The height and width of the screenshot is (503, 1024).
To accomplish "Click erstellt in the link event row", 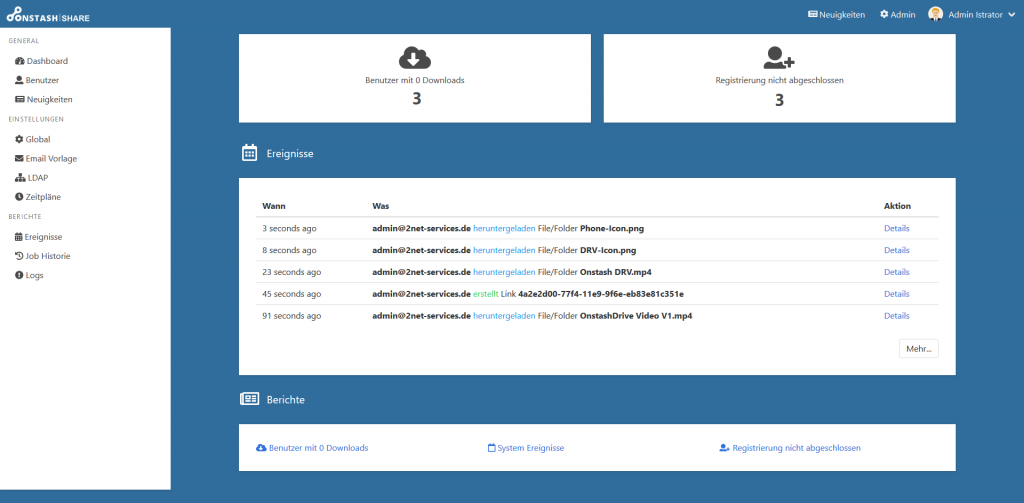I will pos(486,294).
